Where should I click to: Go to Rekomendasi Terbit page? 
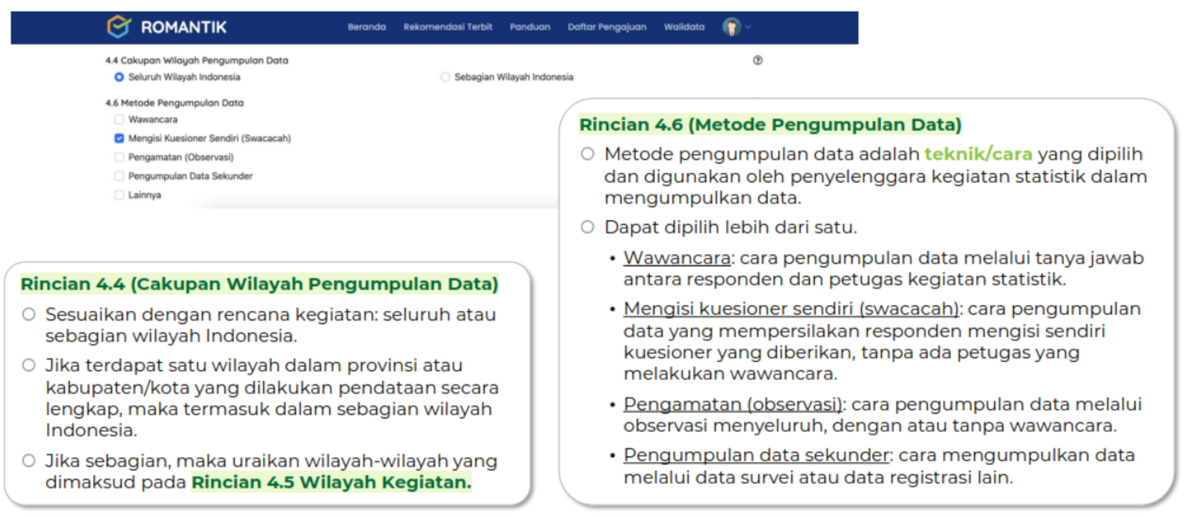(x=447, y=27)
